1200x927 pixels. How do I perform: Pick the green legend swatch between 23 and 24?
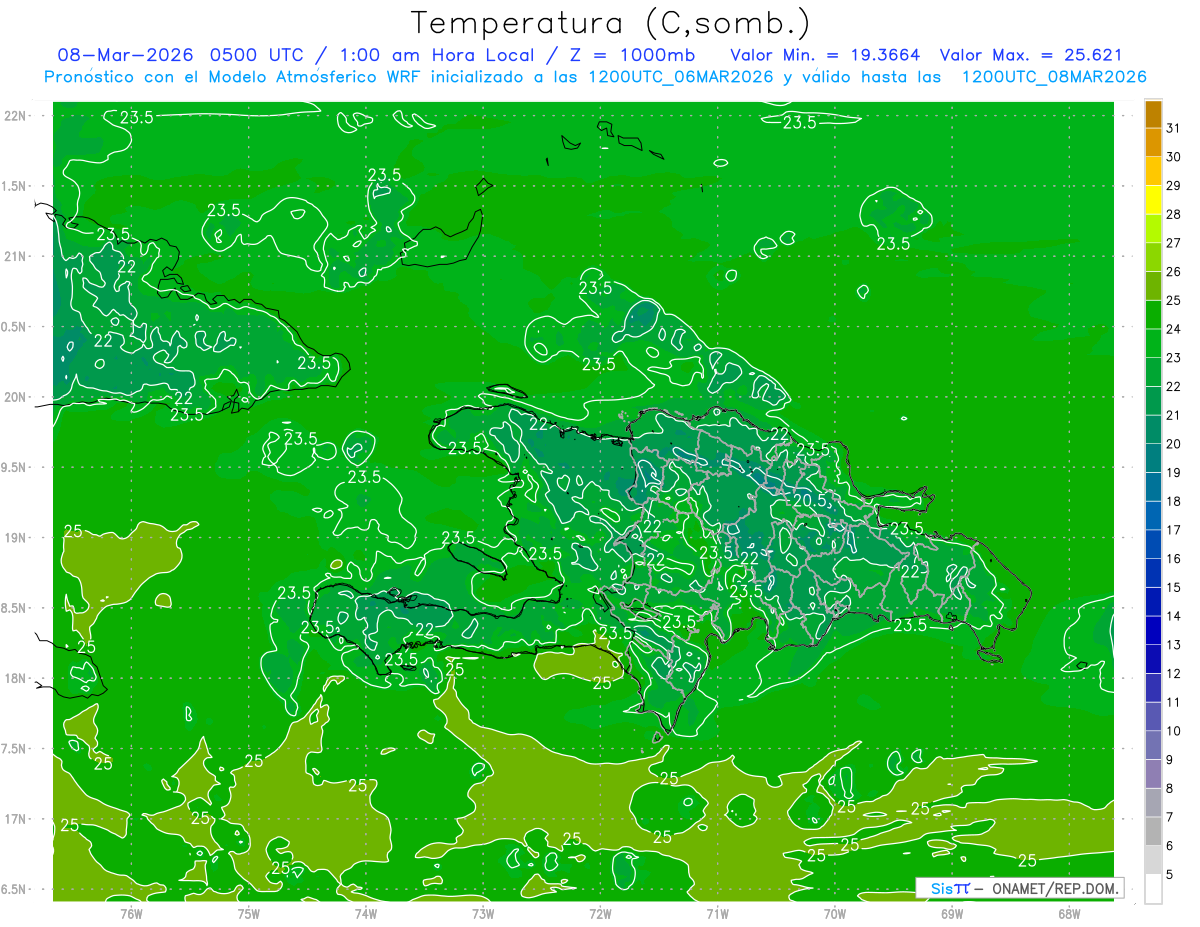1153,343
